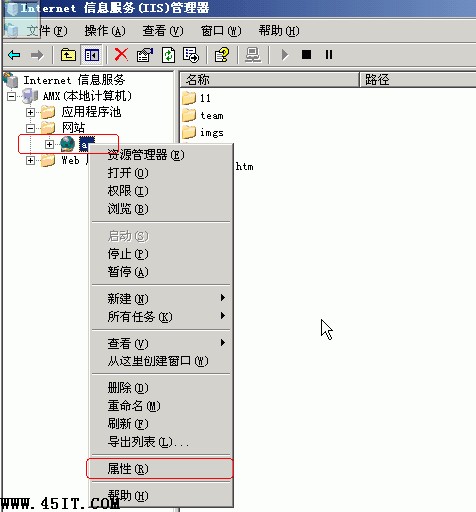Click the green Refresh toolbar icon

click(x=168, y=55)
